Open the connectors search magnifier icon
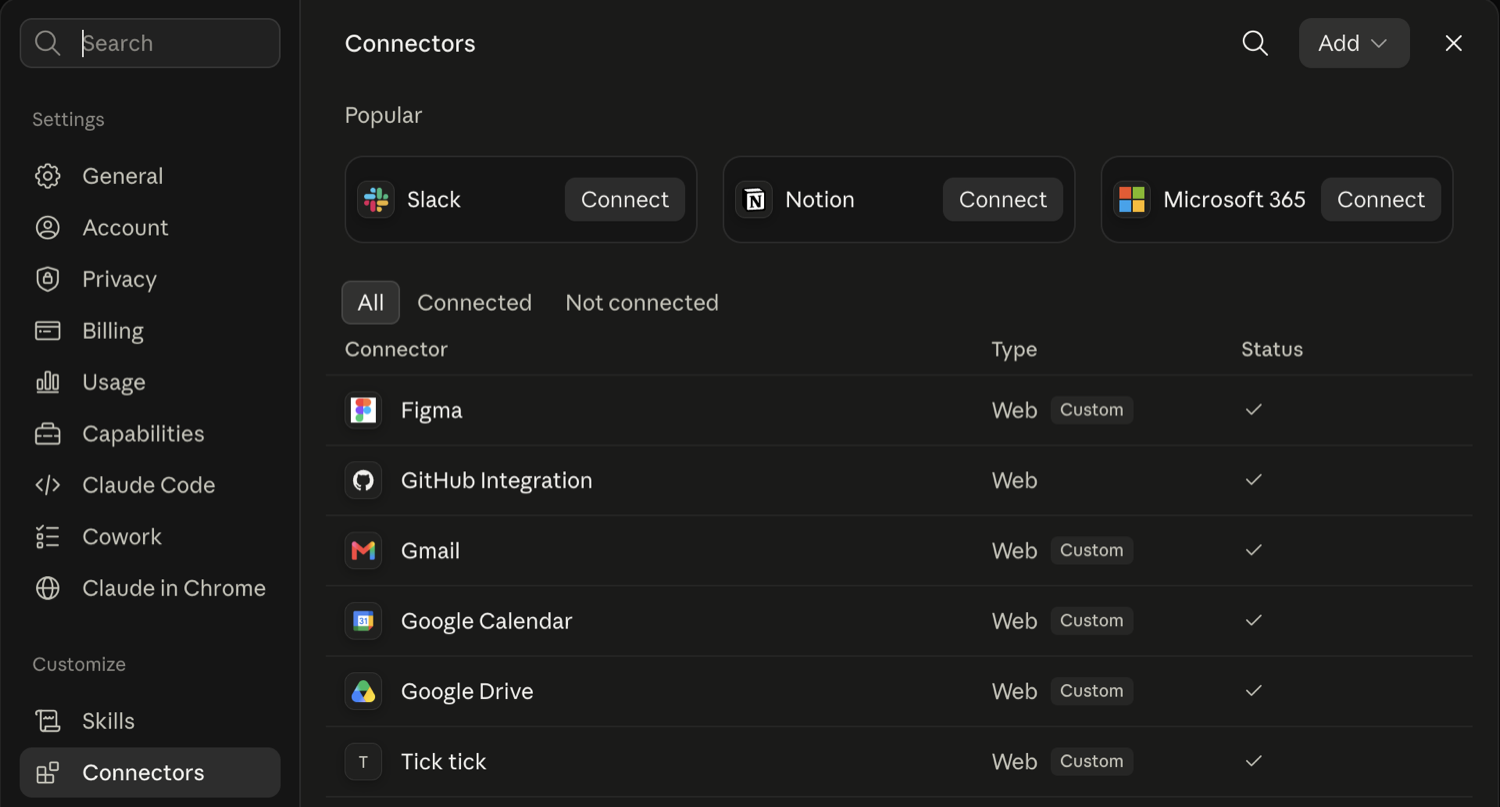The width and height of the screenshot is (1500, 807). [x=1255, y=43]
